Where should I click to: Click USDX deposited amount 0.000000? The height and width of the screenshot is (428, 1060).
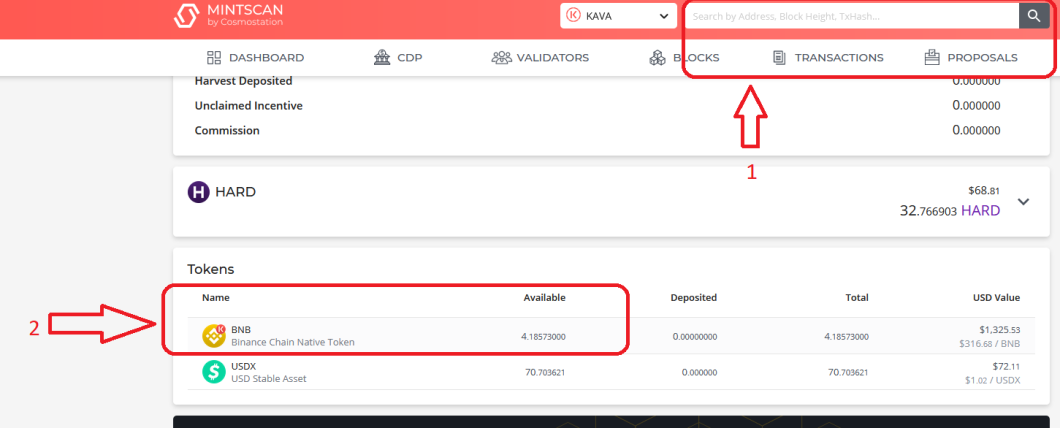point(700,373)
